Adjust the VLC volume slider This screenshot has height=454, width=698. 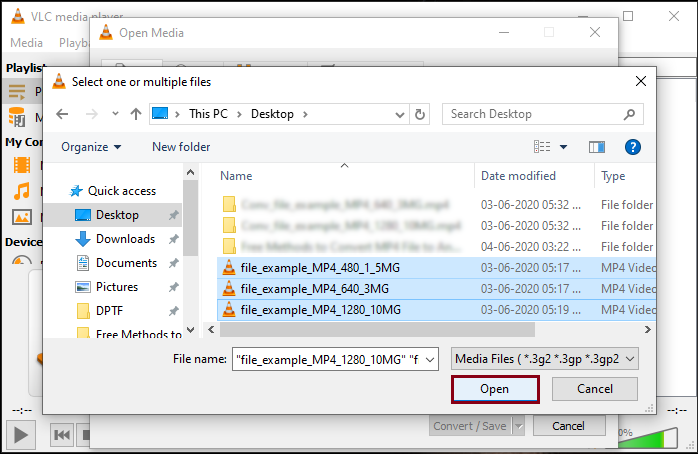click(x=649, y=438)
